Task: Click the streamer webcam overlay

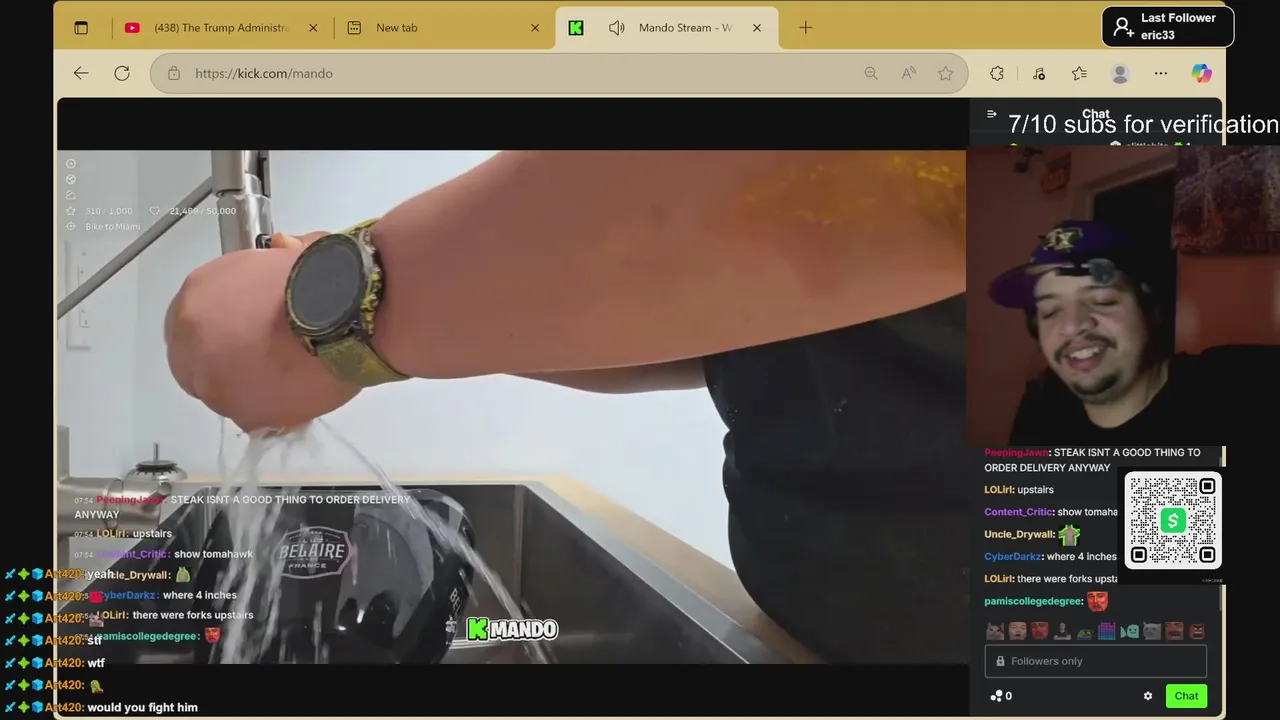Action: (1122, 296)
